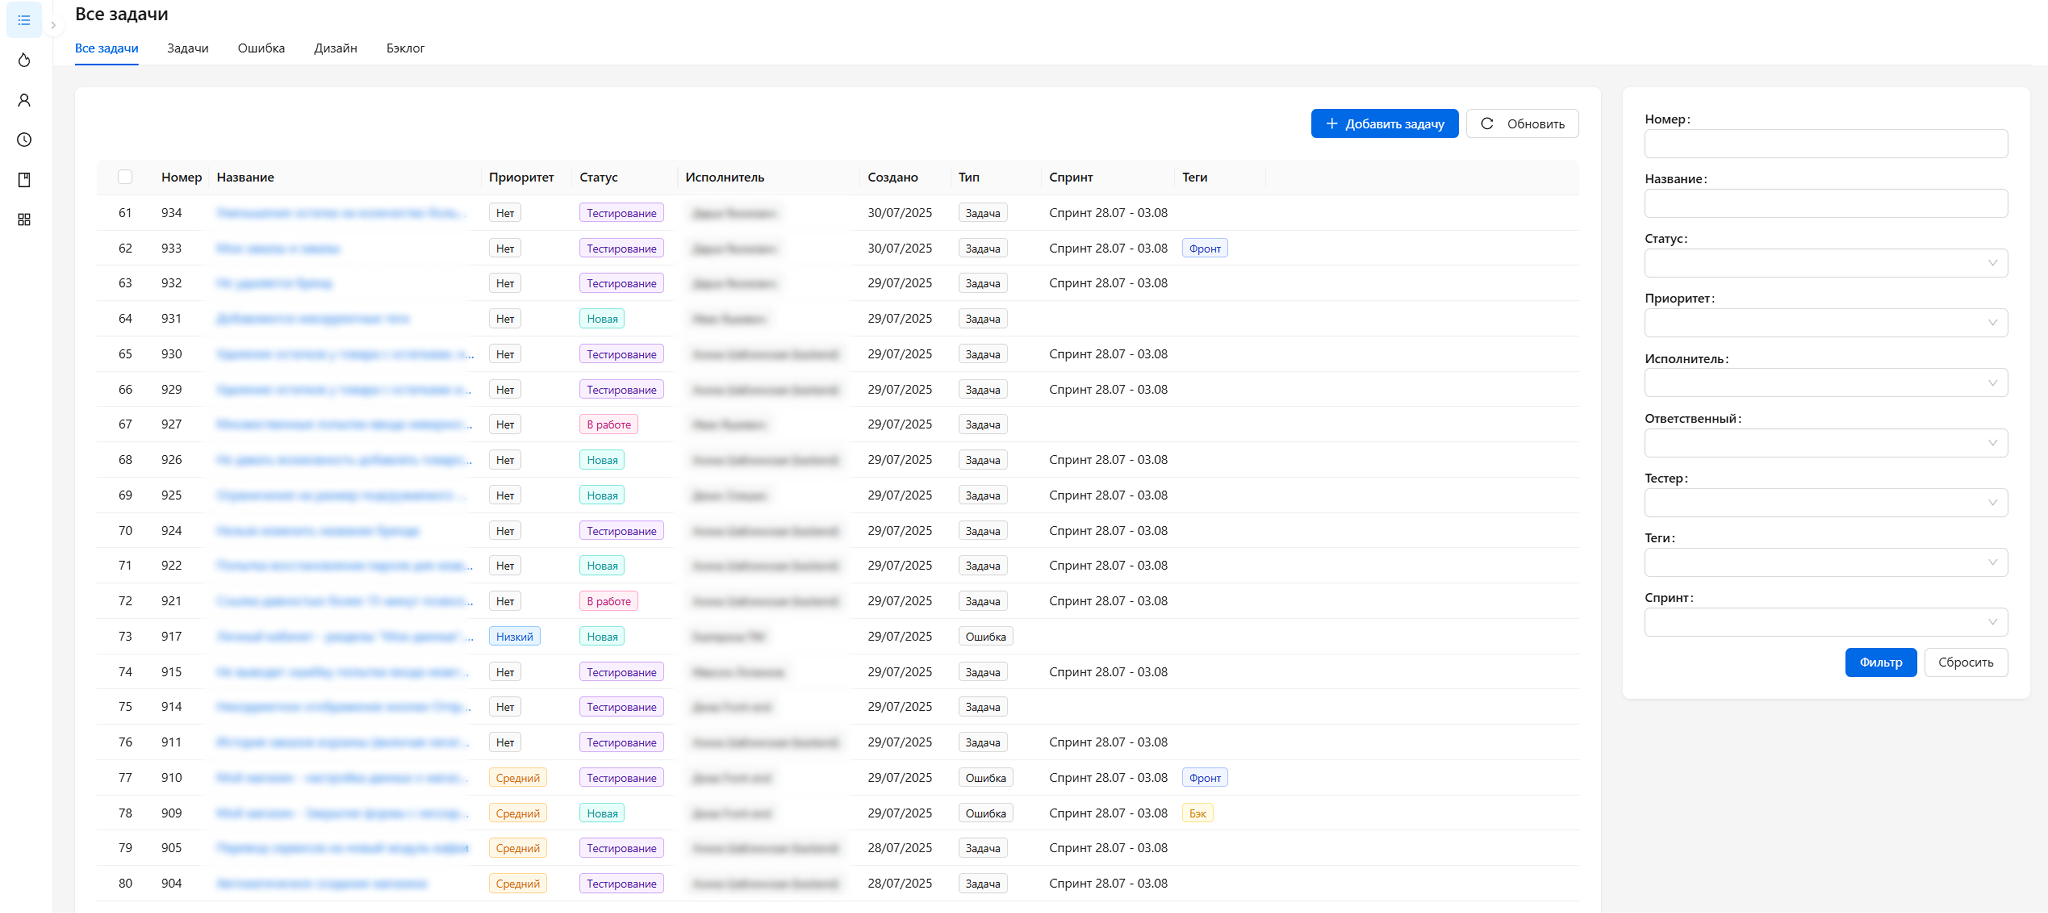Image resolution: width=2048 pixels, height=913 pixels.
Task: Open the task list sidebar icon
Action: coord(24,20)
